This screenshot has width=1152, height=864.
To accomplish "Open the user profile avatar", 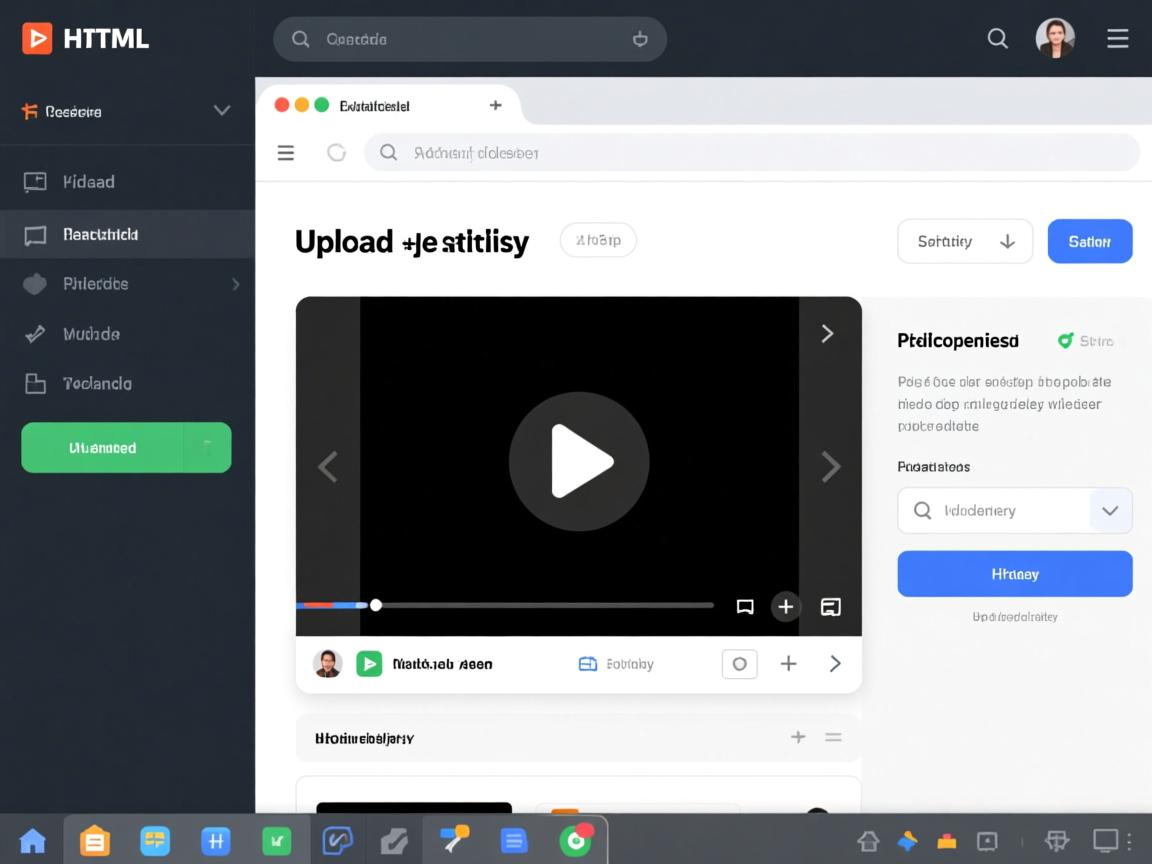I will click(1054, 39).
